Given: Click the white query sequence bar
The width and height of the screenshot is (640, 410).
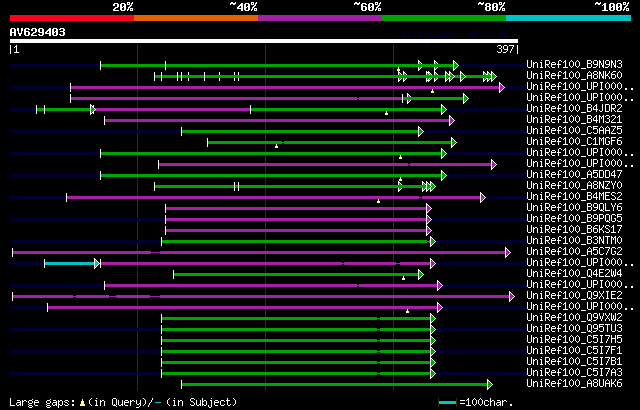Looking at the screenshot, I should tap(264, 41).
